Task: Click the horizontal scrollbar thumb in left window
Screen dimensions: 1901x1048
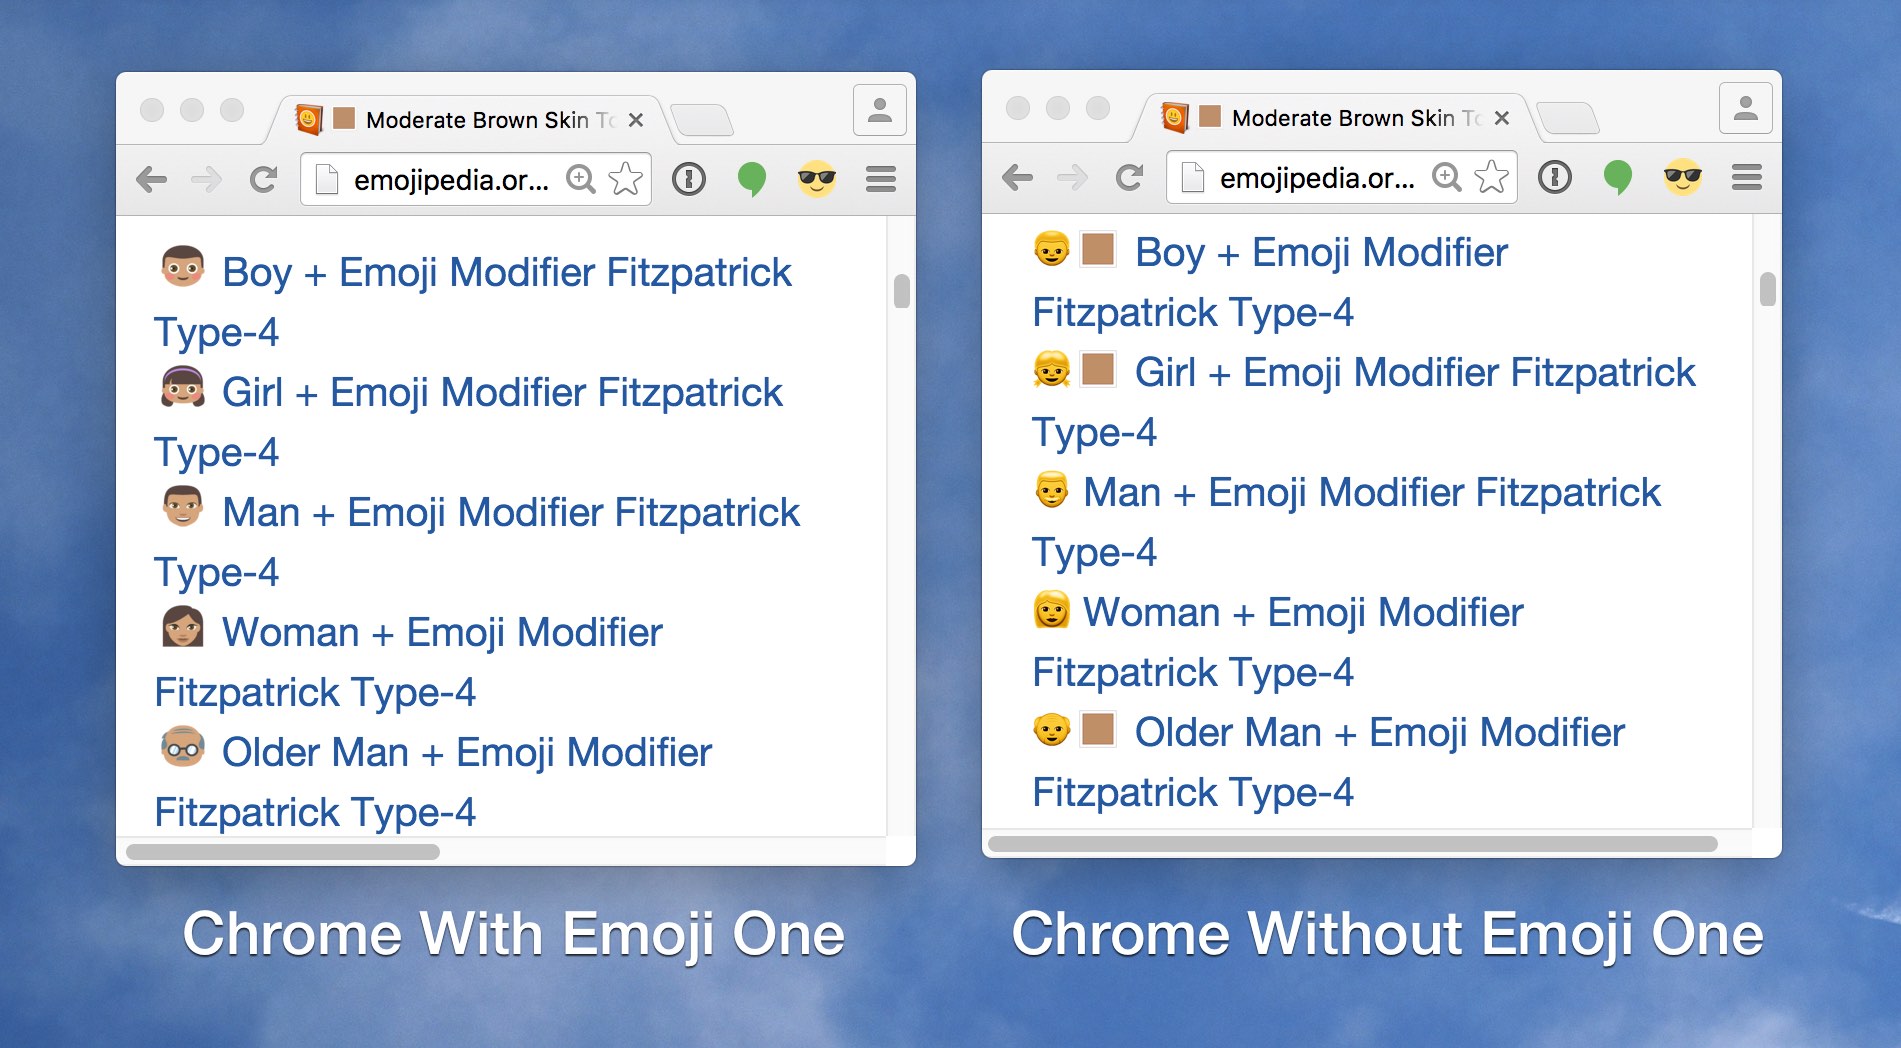Action: click(283, 852)
